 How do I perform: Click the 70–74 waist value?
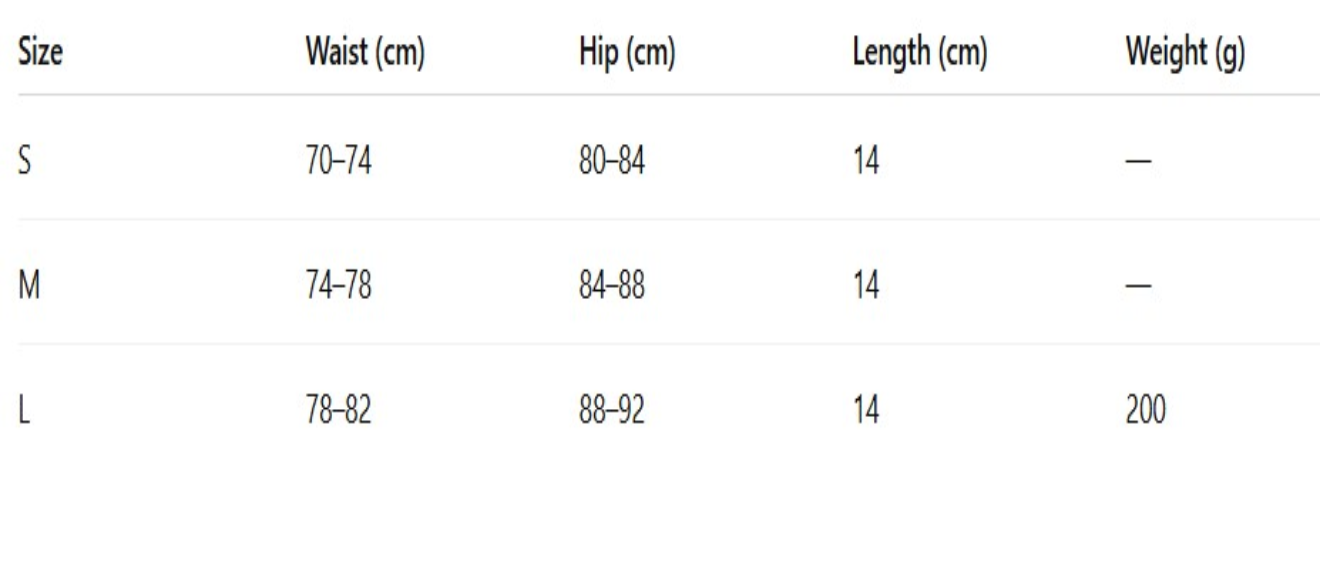338,162
